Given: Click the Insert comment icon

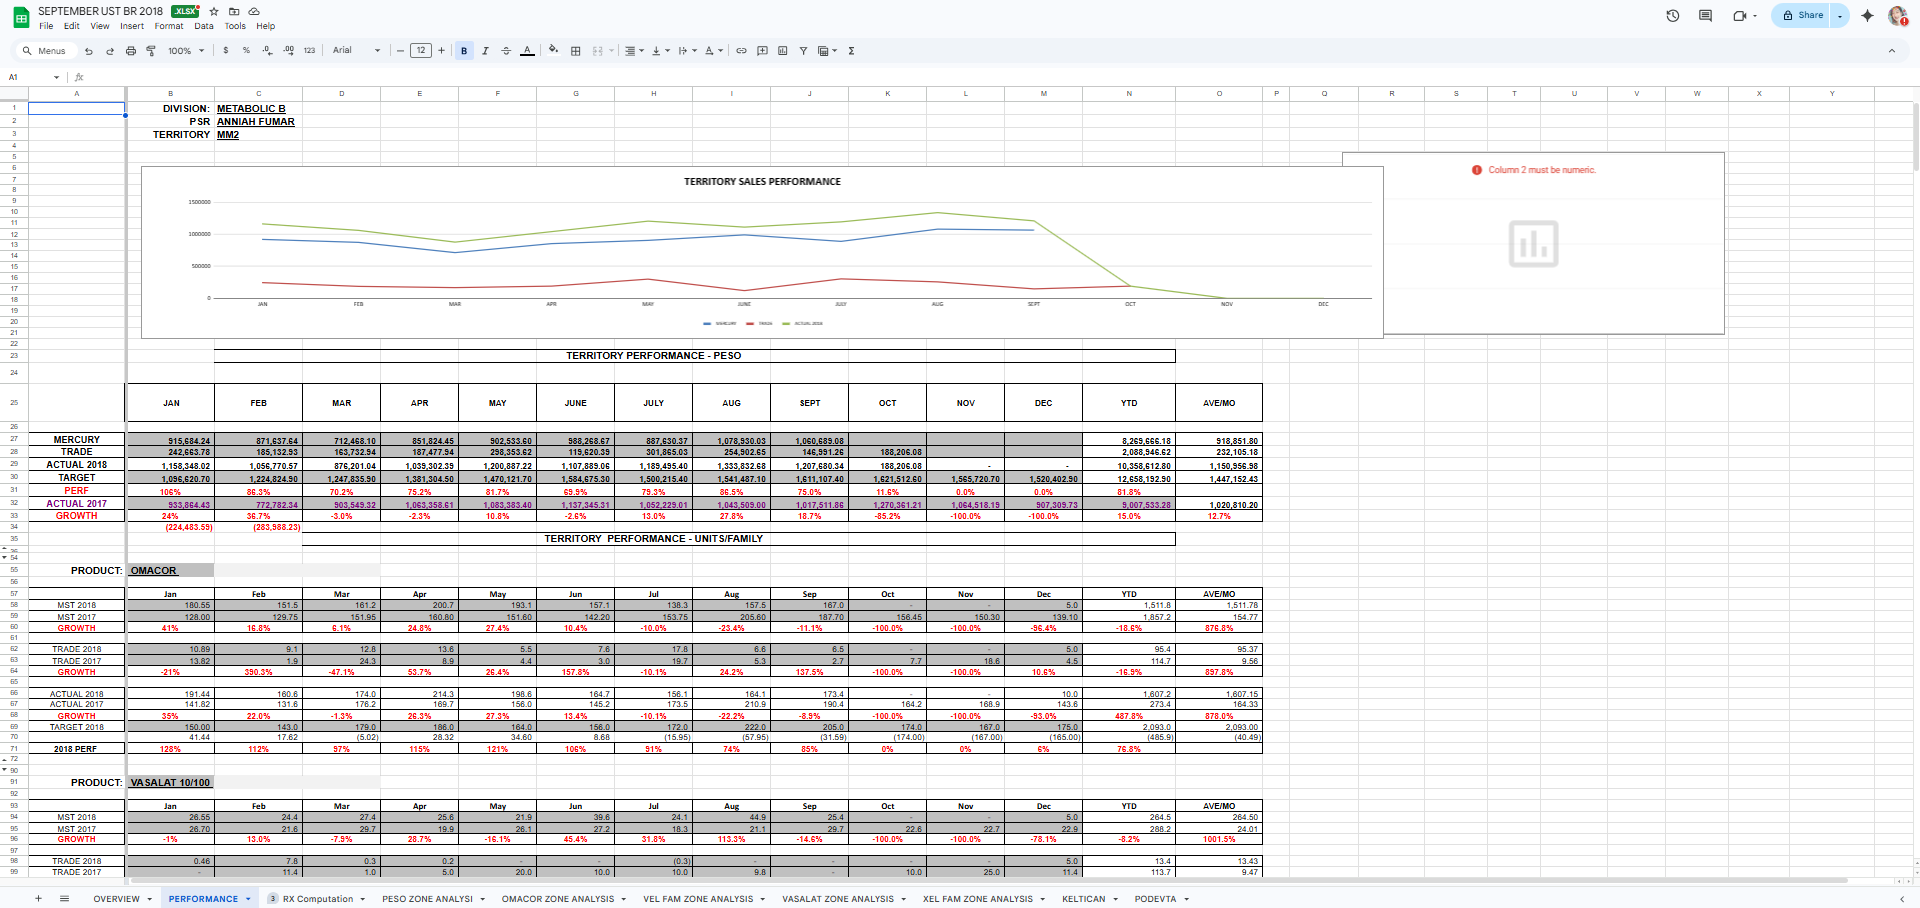Looking at the screenshot, I should [x=762, y=51].
